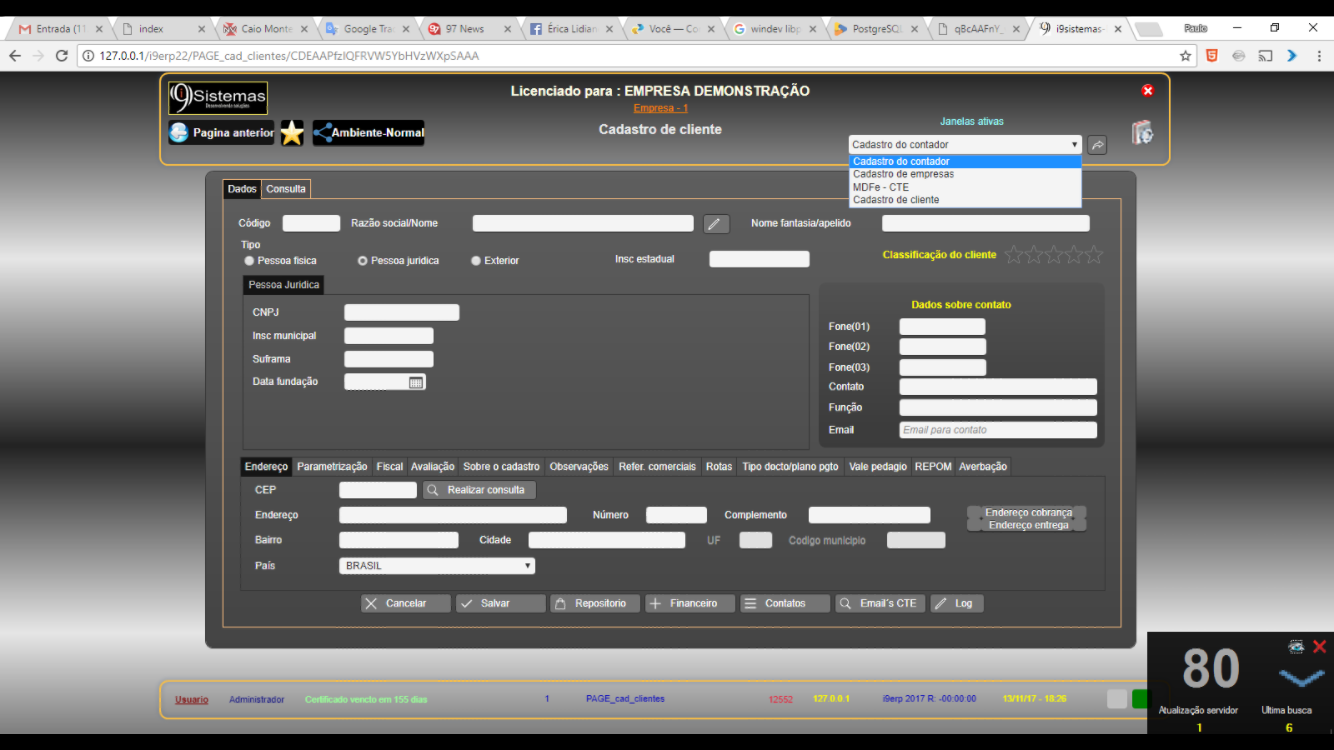
Task: Choose Cadastro de empresas from the list
Action: (x=903, y=174)
